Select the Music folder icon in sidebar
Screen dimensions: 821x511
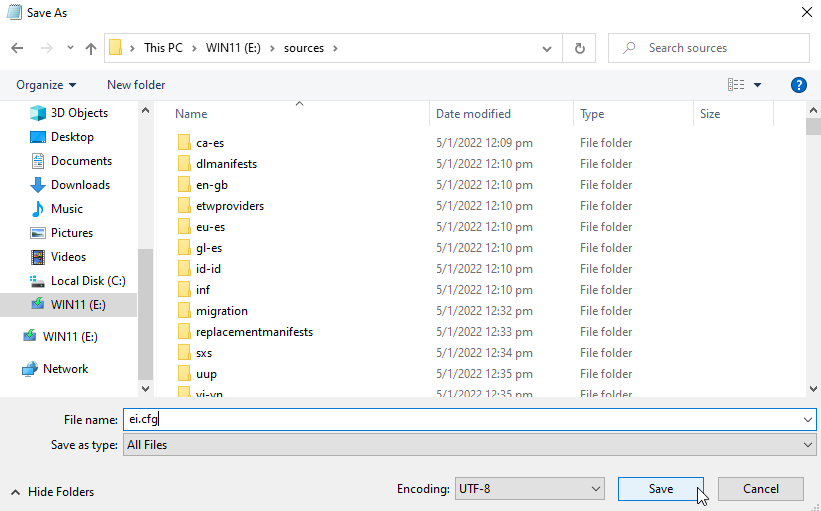(x=38, y=209)
